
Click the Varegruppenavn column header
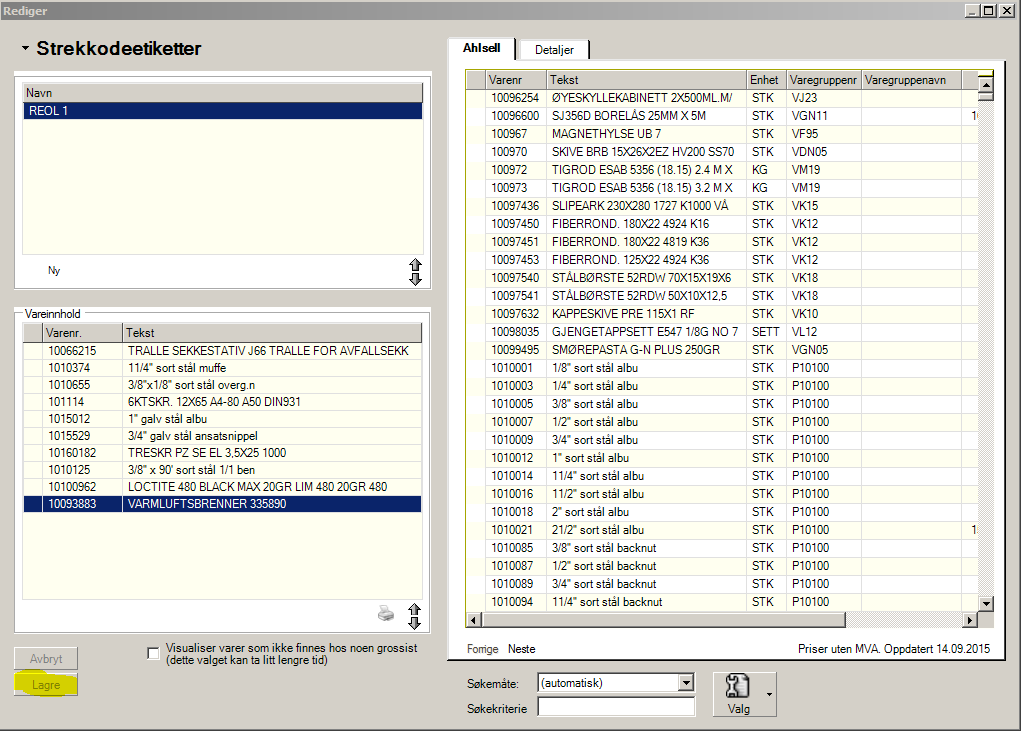(911, 80)
